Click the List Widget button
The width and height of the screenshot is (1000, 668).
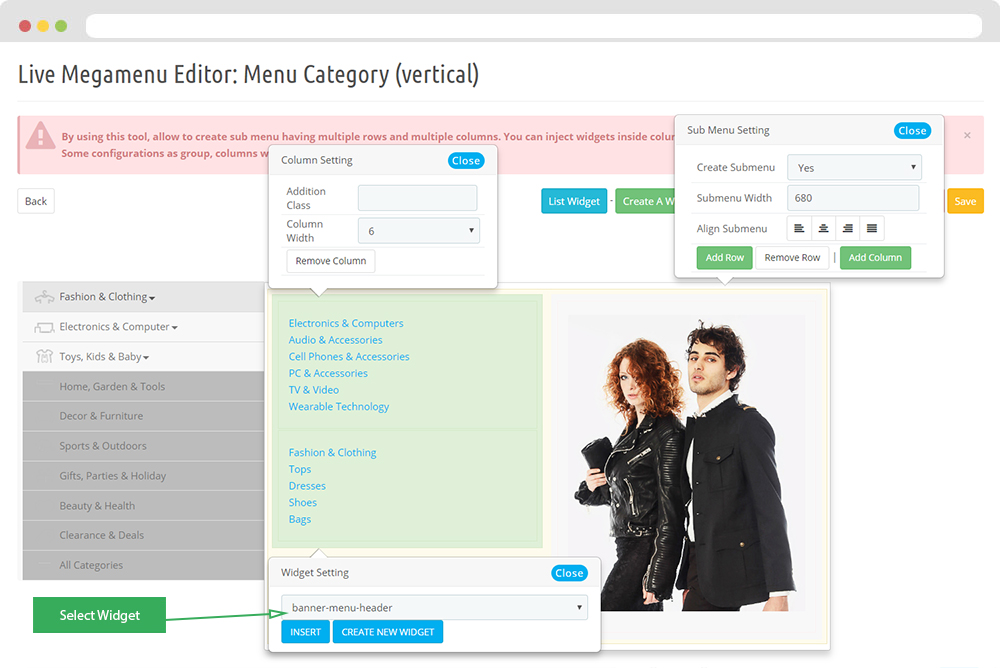(574, 201)
